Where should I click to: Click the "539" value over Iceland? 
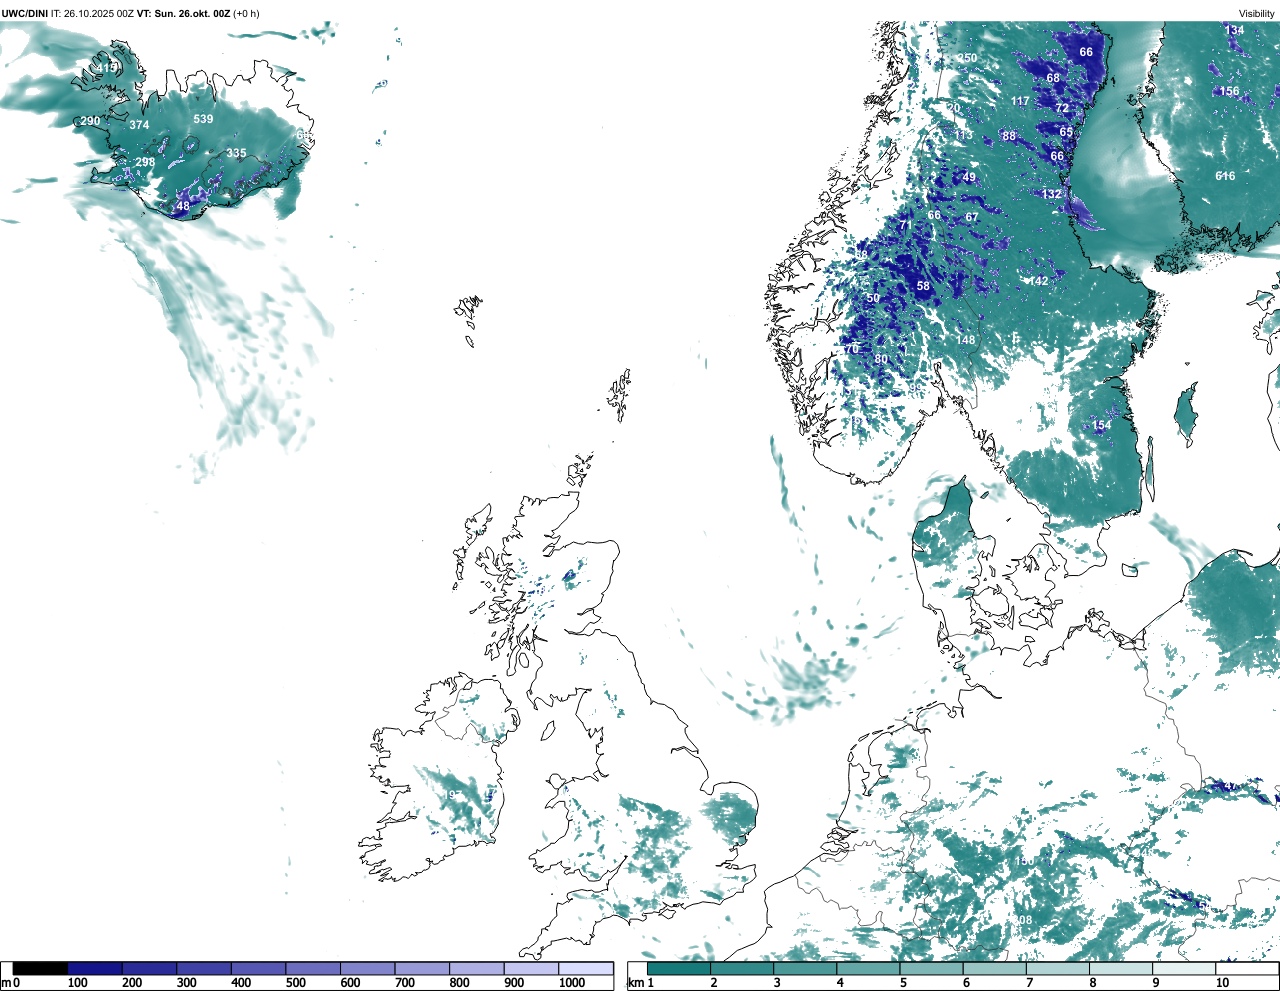pyautogui.click(x=203, y=119)
